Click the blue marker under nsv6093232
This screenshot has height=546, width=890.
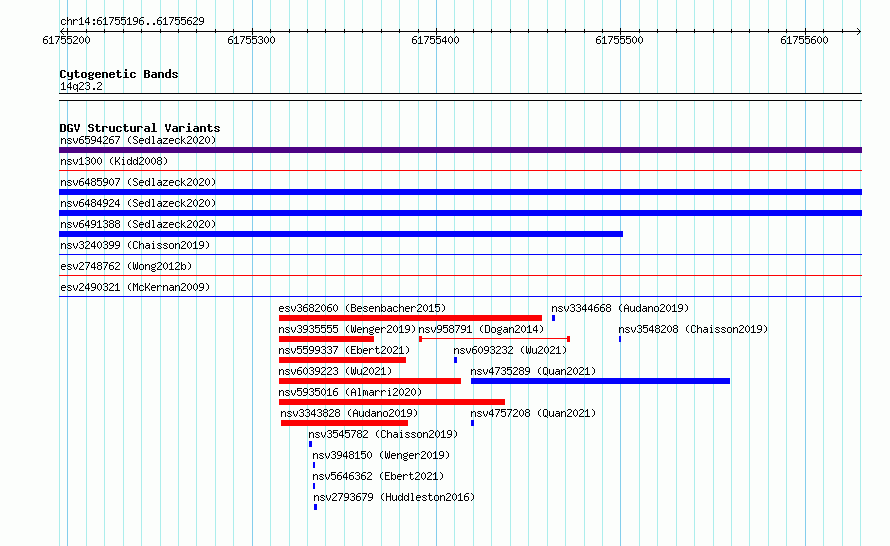[455, 360]
